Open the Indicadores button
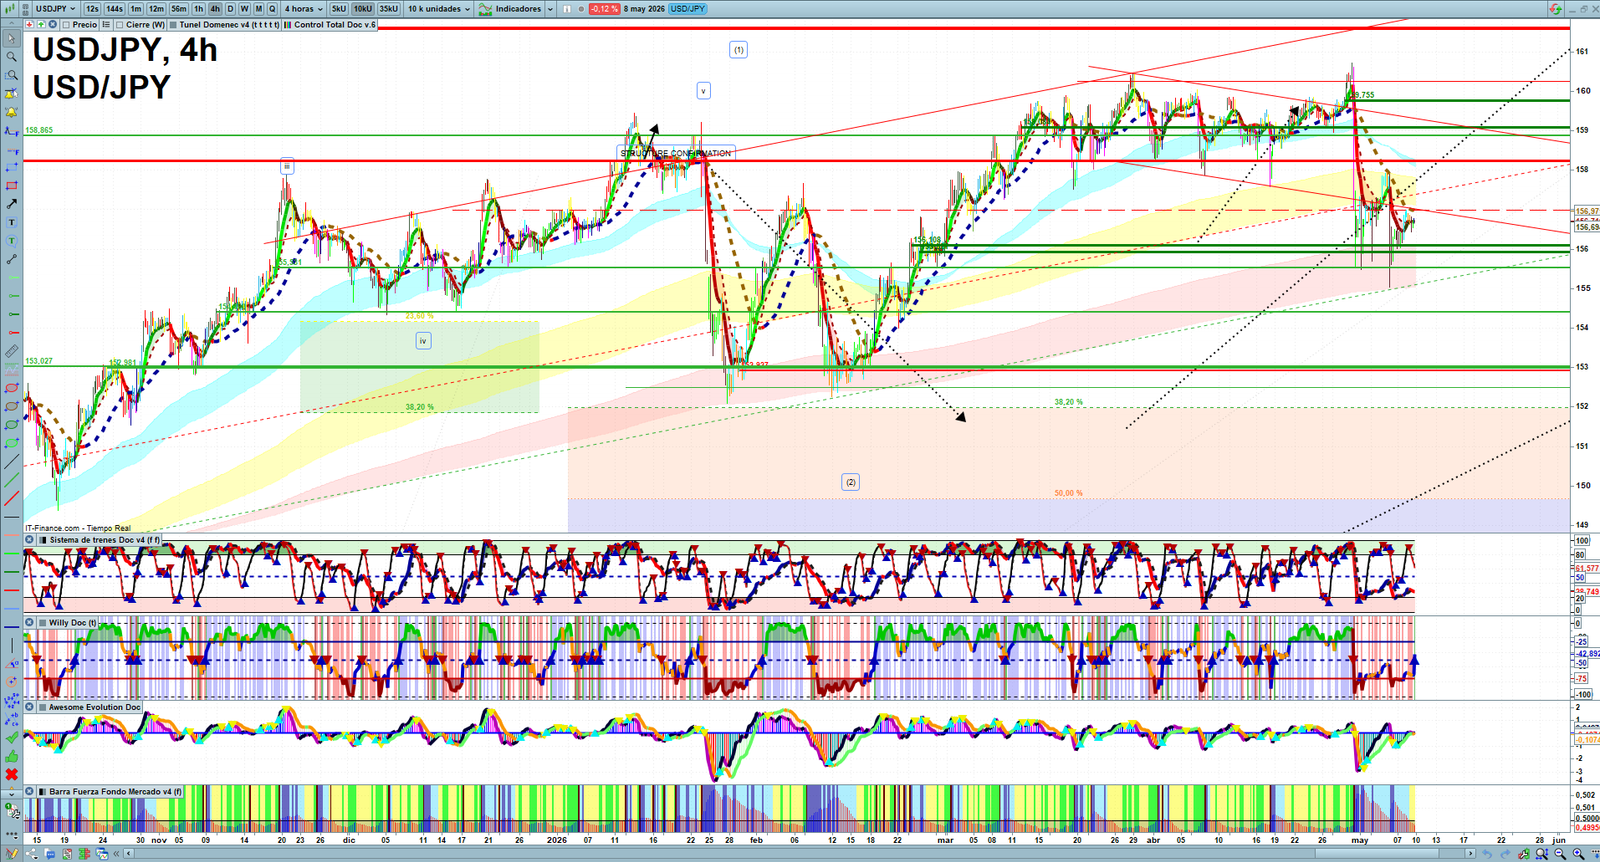Image resolution: width=1600 pixels, height=862 pixels. [510, 9]
